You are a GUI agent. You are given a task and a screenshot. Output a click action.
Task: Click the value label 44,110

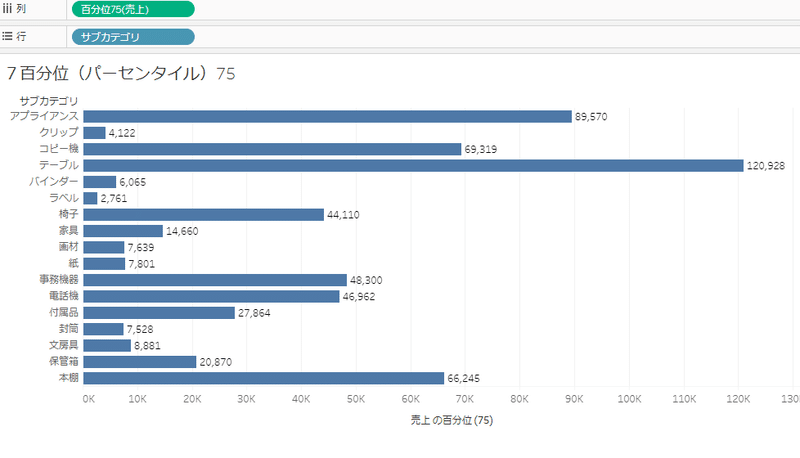pyautogui.click(x=343, y=215)
